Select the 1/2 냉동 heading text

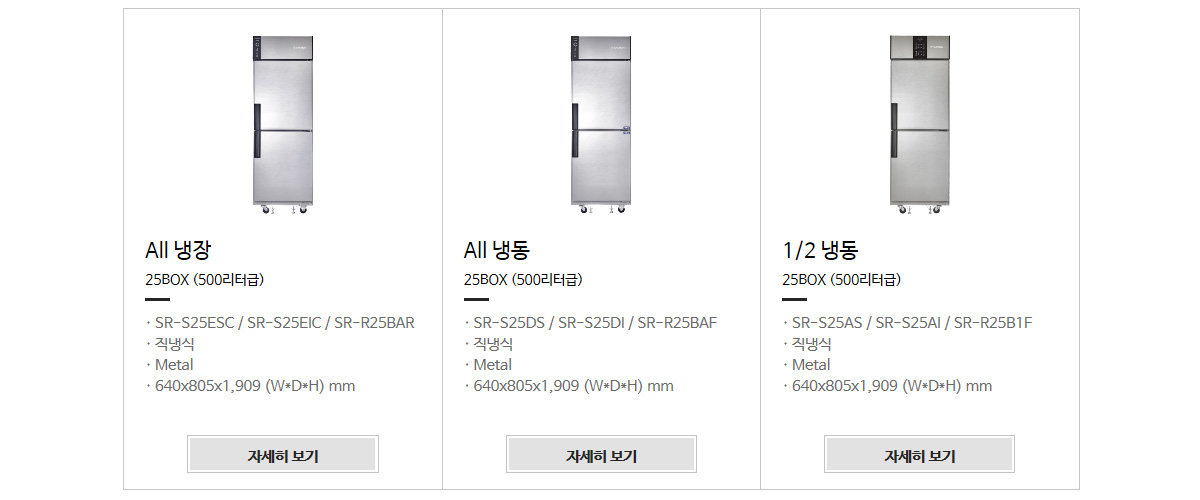pyautogui.click(x=820, y=250)
